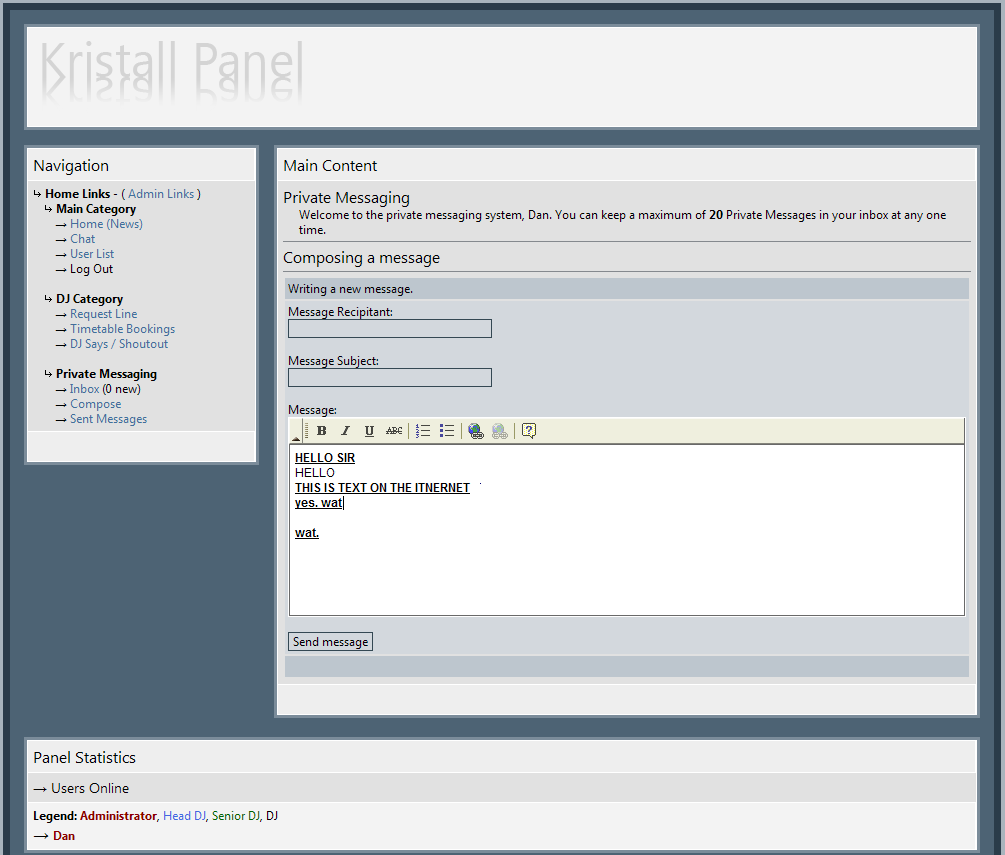The height and width of the screenshot is (855, 1005).
Task: Click the Log Out link
Action: coord(91,269)
